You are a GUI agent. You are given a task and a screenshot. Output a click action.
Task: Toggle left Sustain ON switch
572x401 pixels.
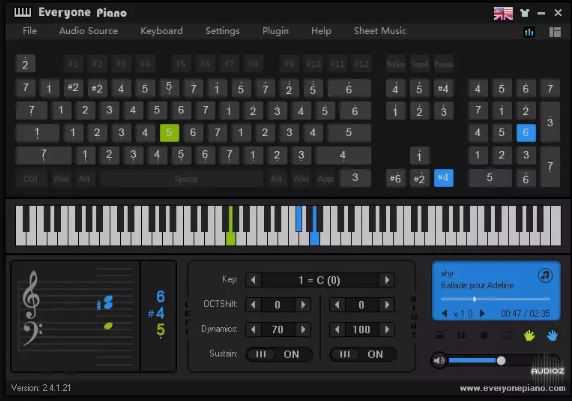tap(279, 354)
